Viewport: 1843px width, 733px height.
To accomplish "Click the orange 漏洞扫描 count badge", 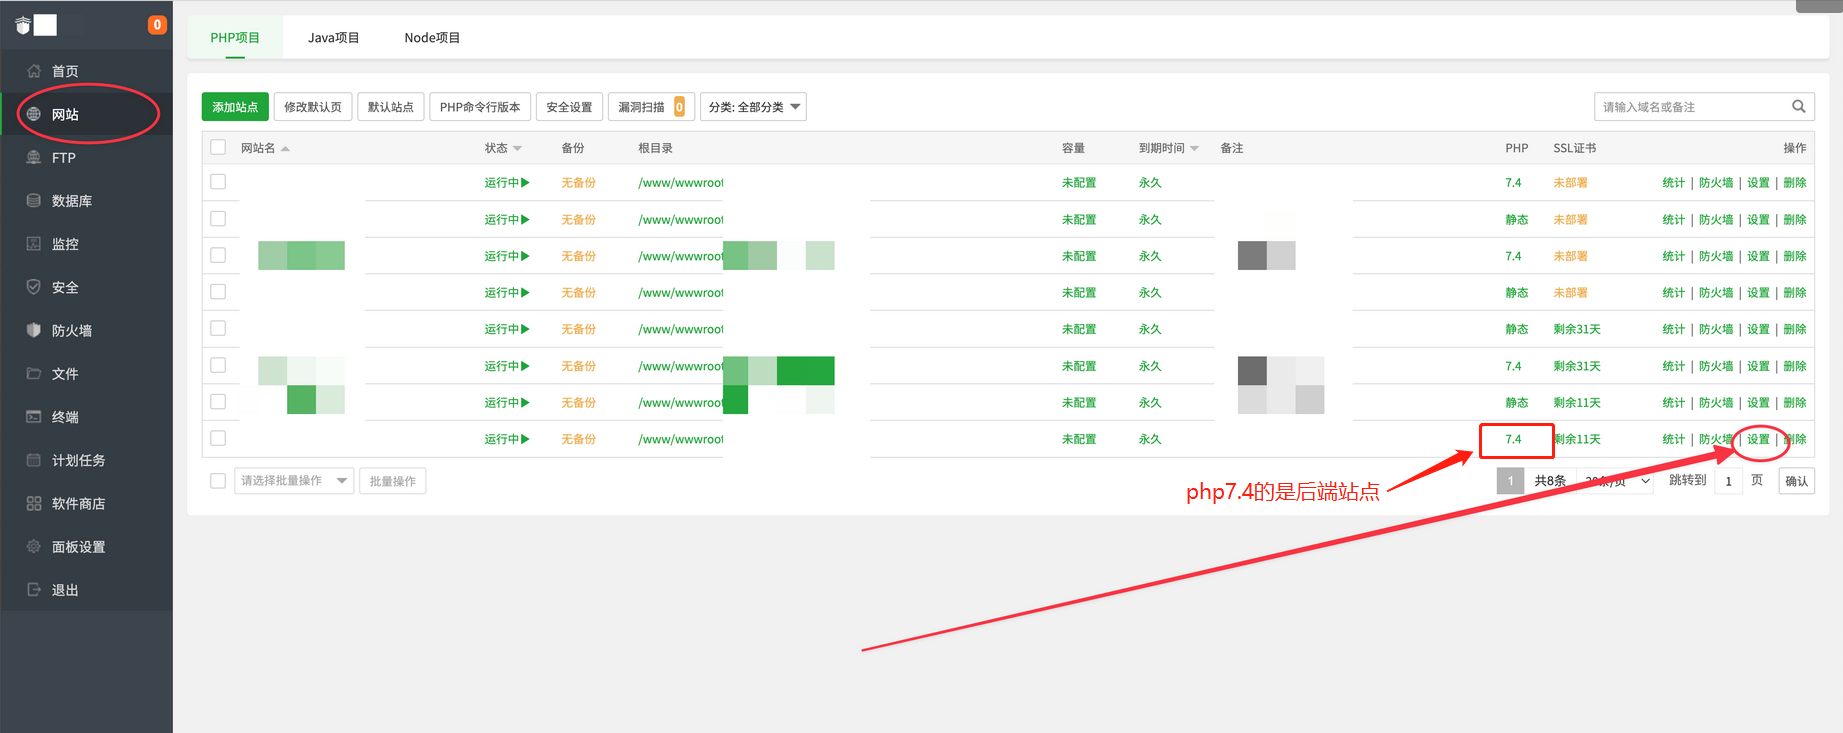I will tap(679, 107).
